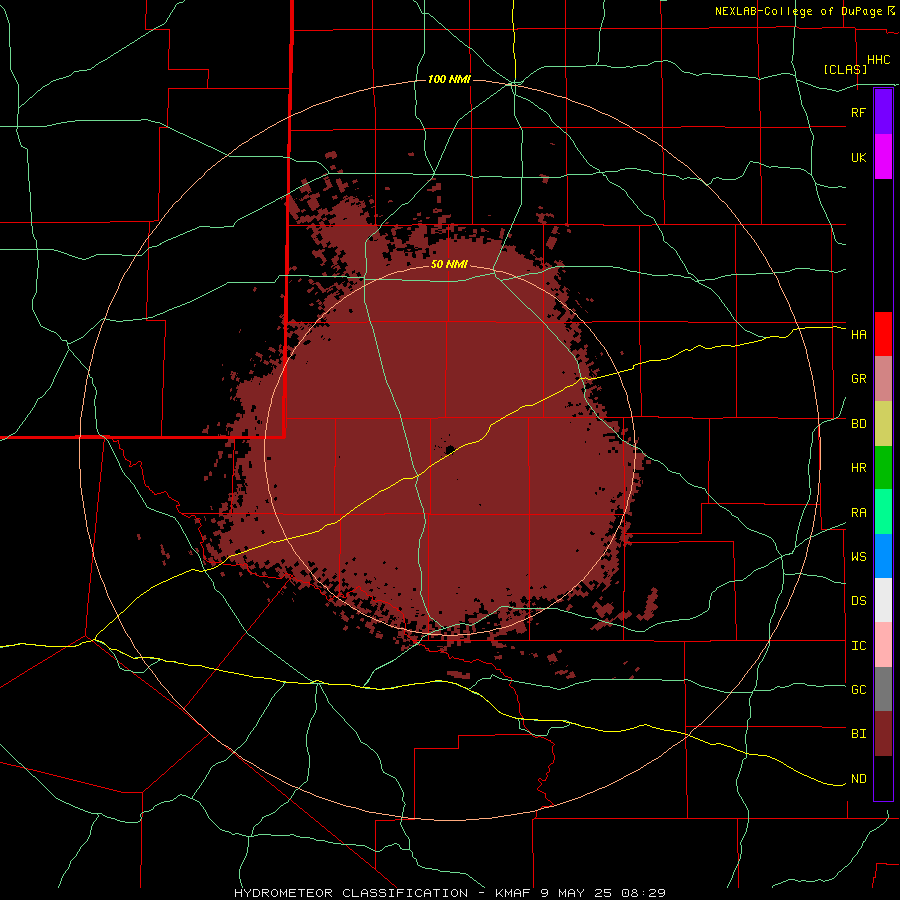900x900 pixels.
Task: Click the 100 NMI range ring label
Action: pos(449,79)
